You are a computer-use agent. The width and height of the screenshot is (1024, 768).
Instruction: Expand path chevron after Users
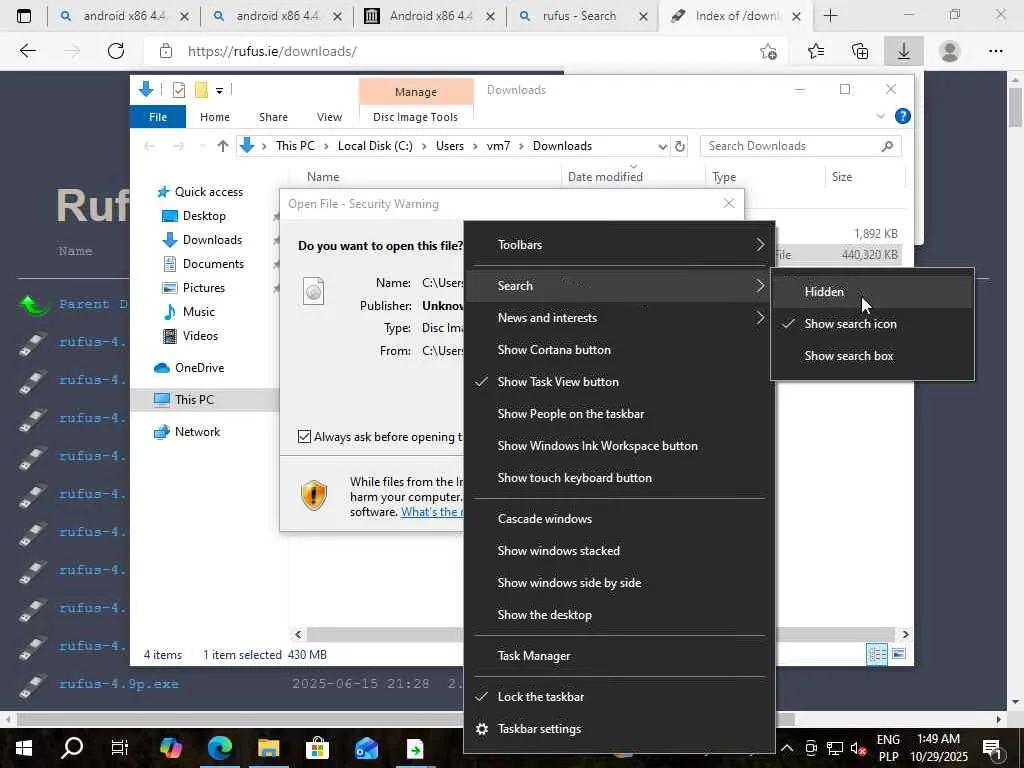point(475,146)
